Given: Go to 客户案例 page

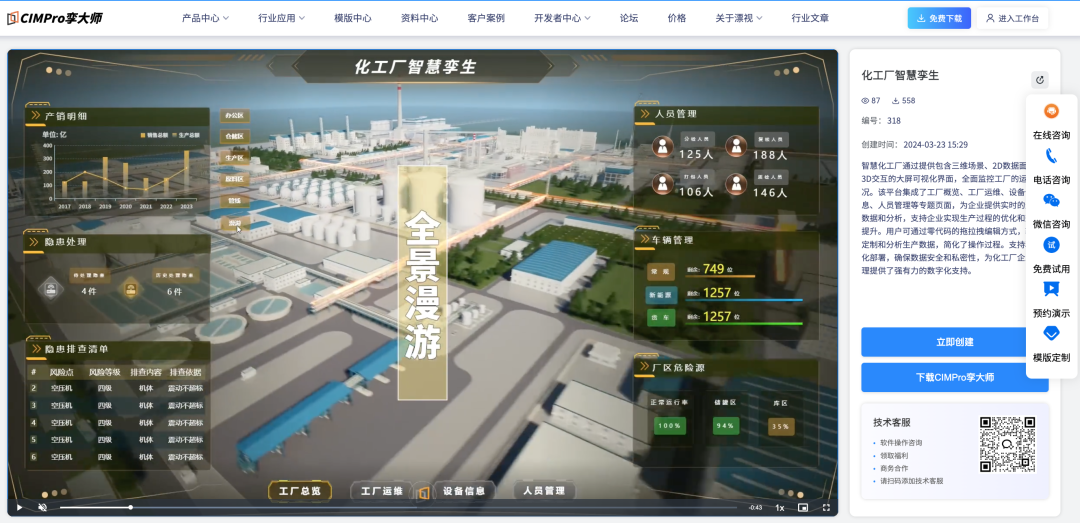Looking at the screenshot, I should (x=486, y=19).
